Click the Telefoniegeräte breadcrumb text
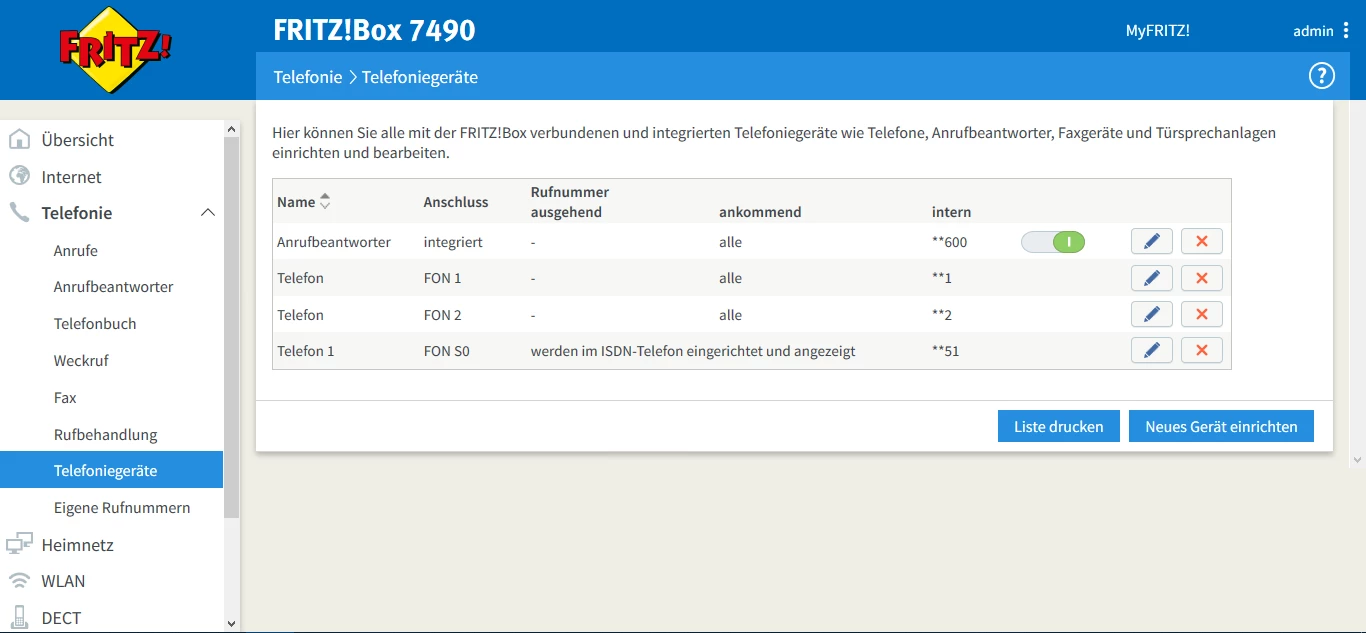The image size is (1366, 633). click(420, 77)
